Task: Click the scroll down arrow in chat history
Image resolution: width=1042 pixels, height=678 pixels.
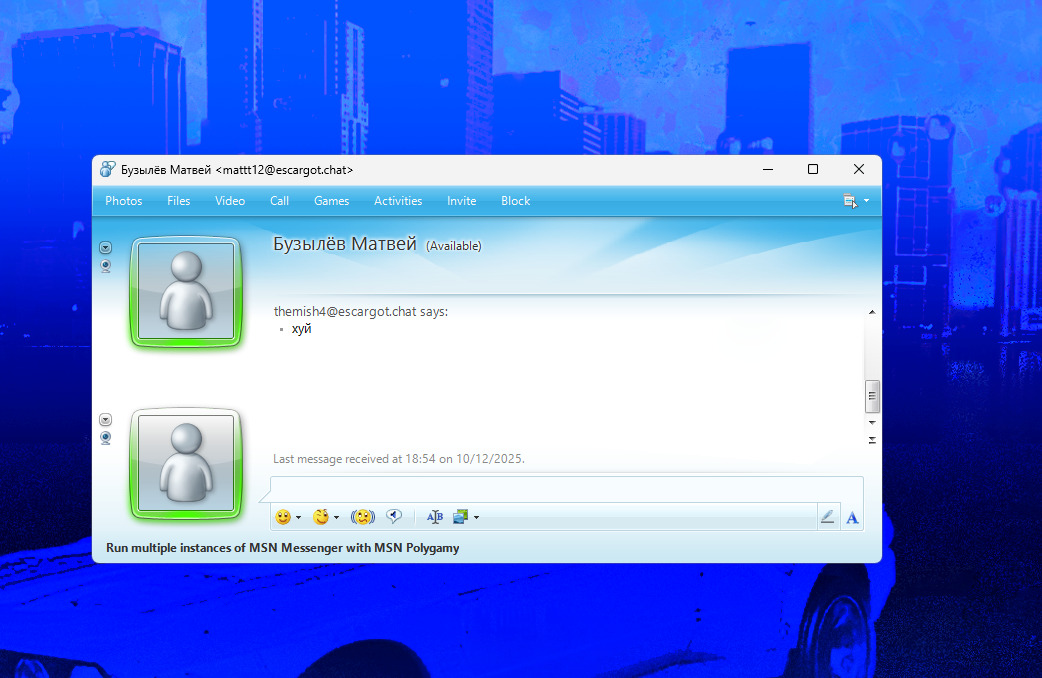Action: [x=872, y=423]
